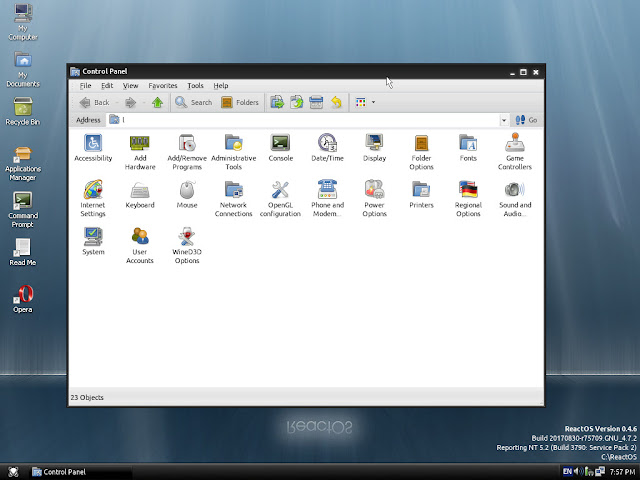Viewport: 640px width, 480px height.
Task: Open Folder Options applet
Action: (x=421, y=152)
